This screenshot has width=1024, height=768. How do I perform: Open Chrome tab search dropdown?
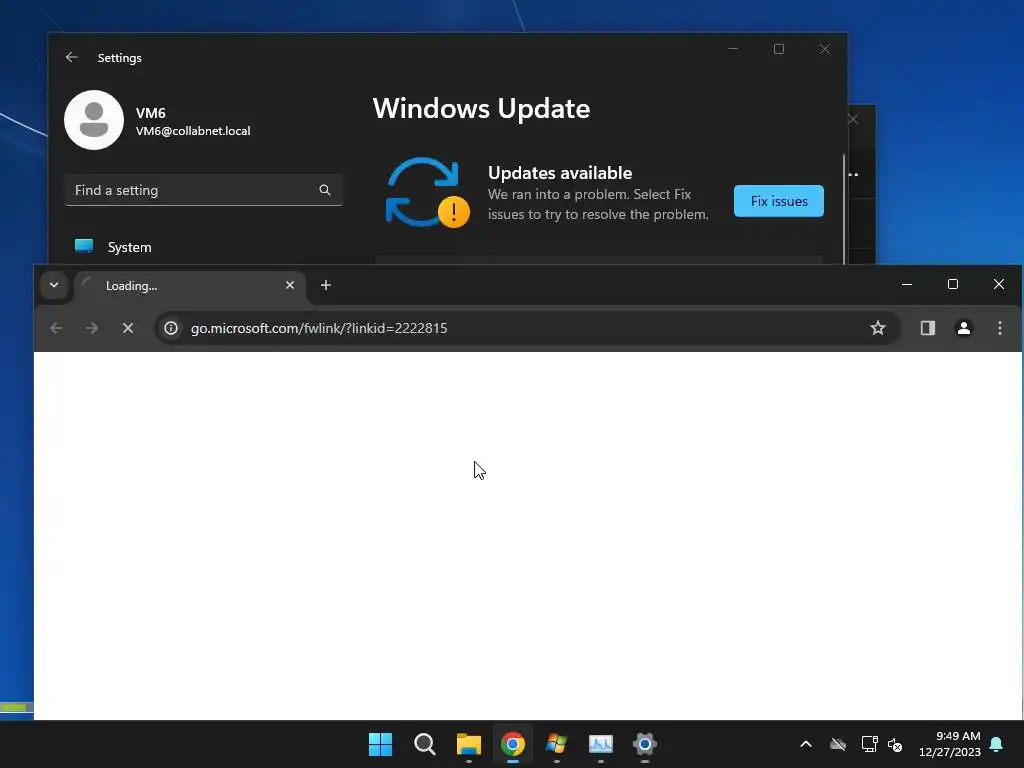coord(54,285)
